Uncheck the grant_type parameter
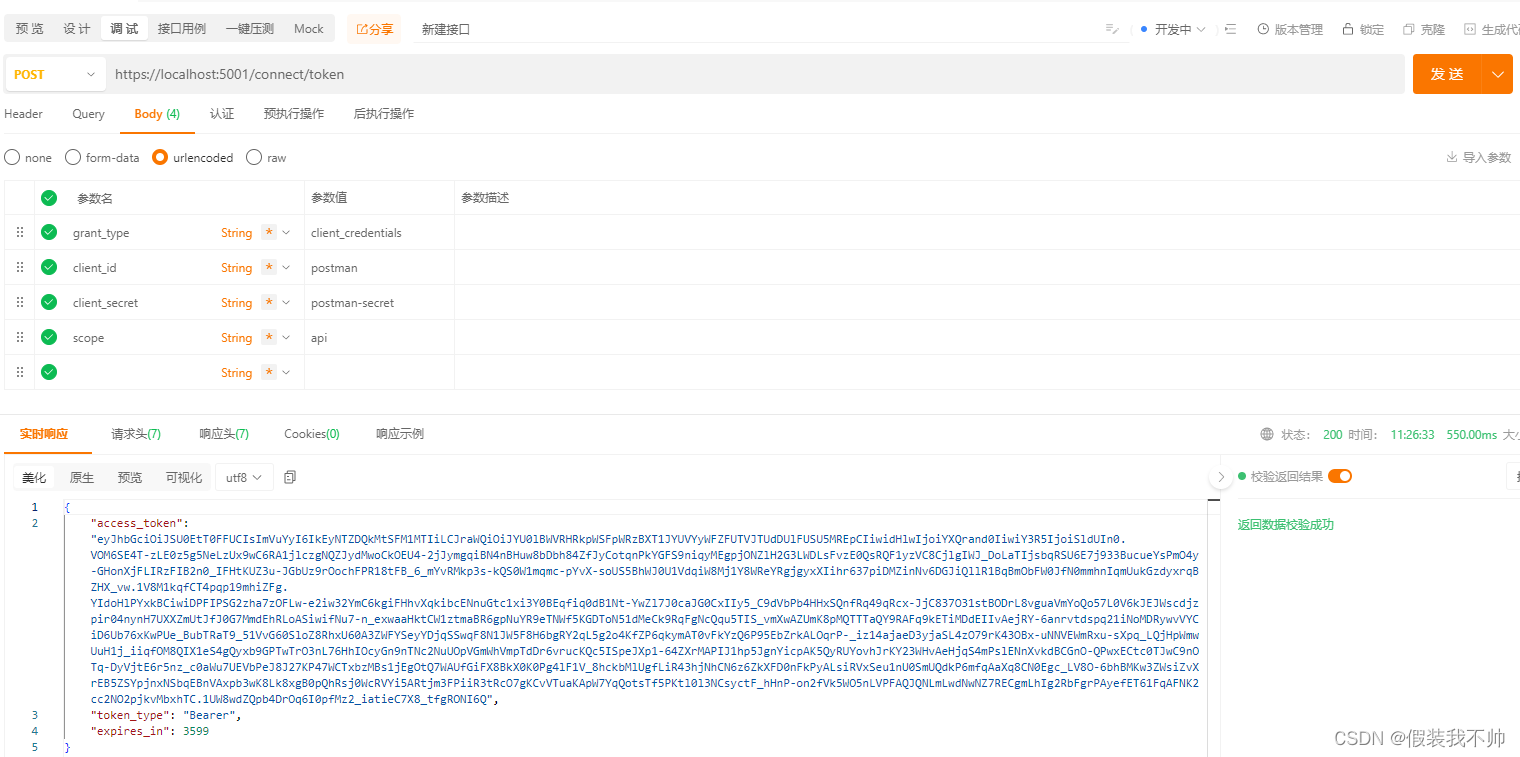Viewport: 1520px width, 757px height. [x=49, y=232]
